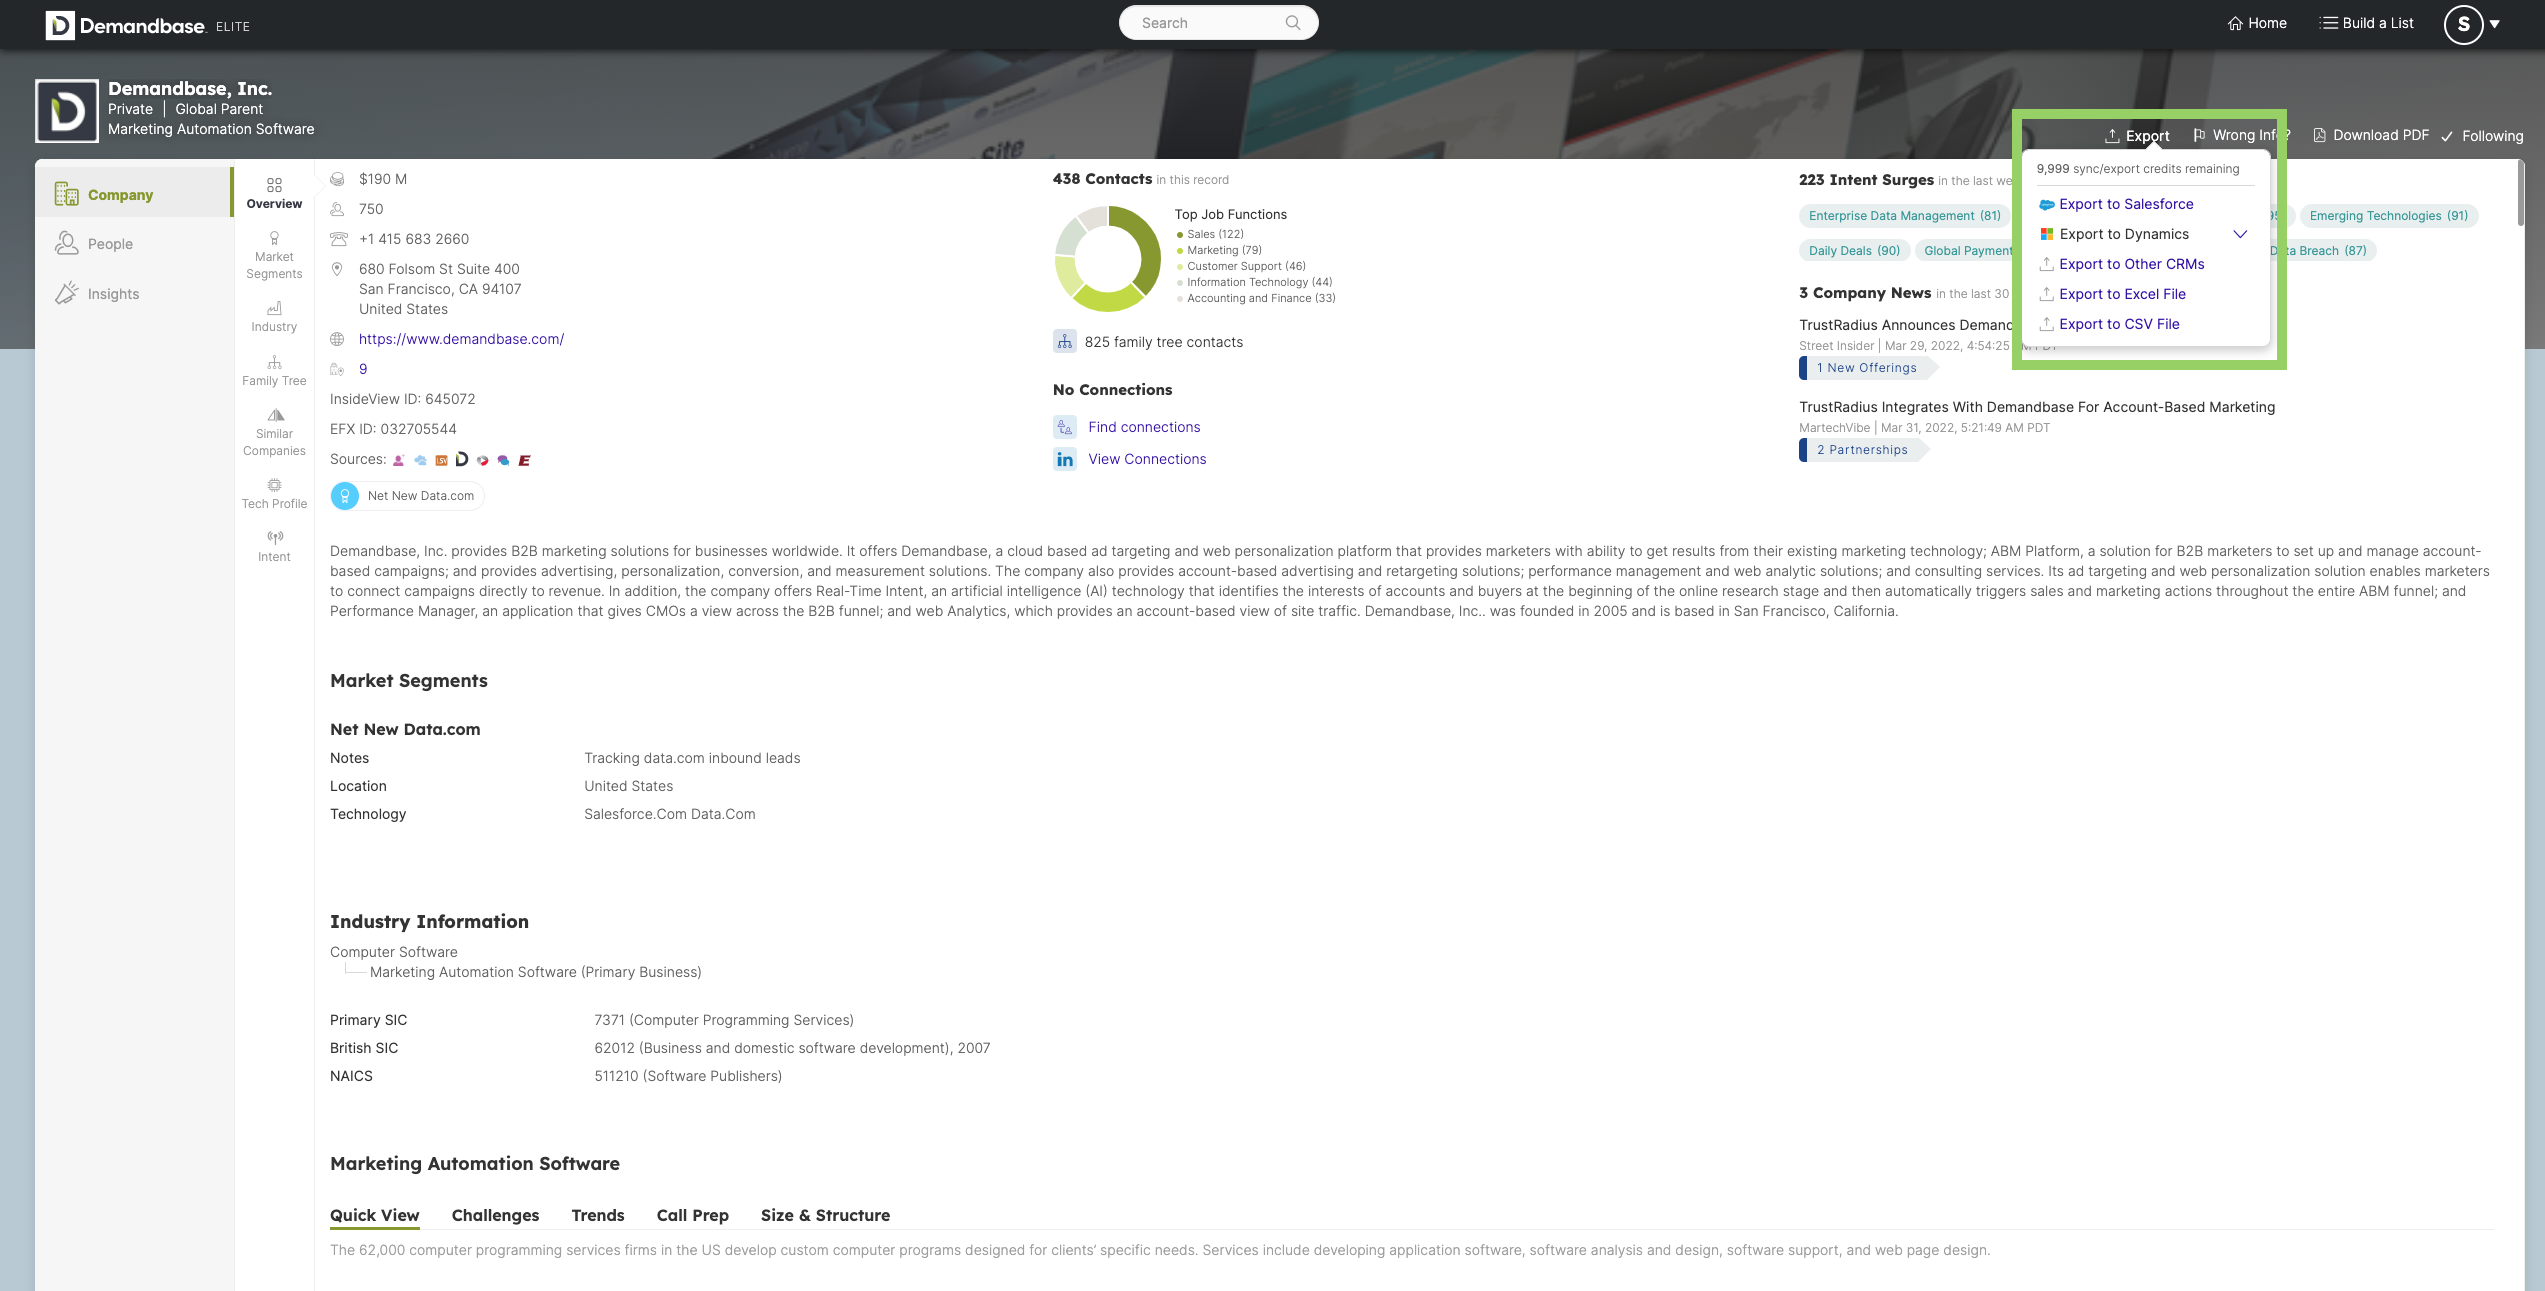The height and width of the screenshot is (1291, 2545).
Task: Open Similar Companies sidebar icon
Action: [x=274, y=416]
